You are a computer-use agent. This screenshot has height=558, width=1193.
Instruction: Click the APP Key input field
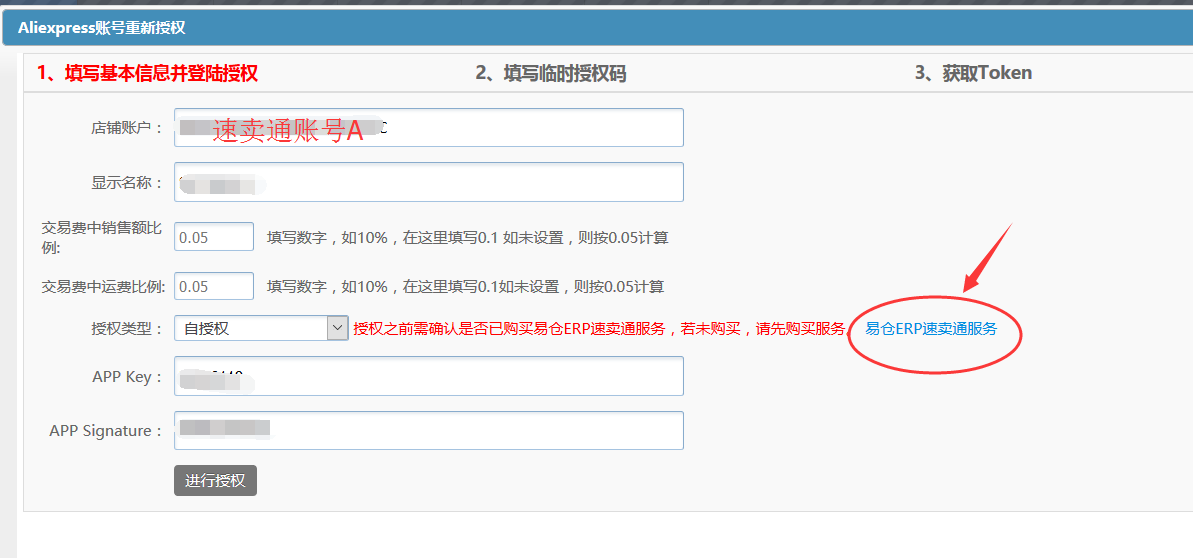(x=428, y=376)
